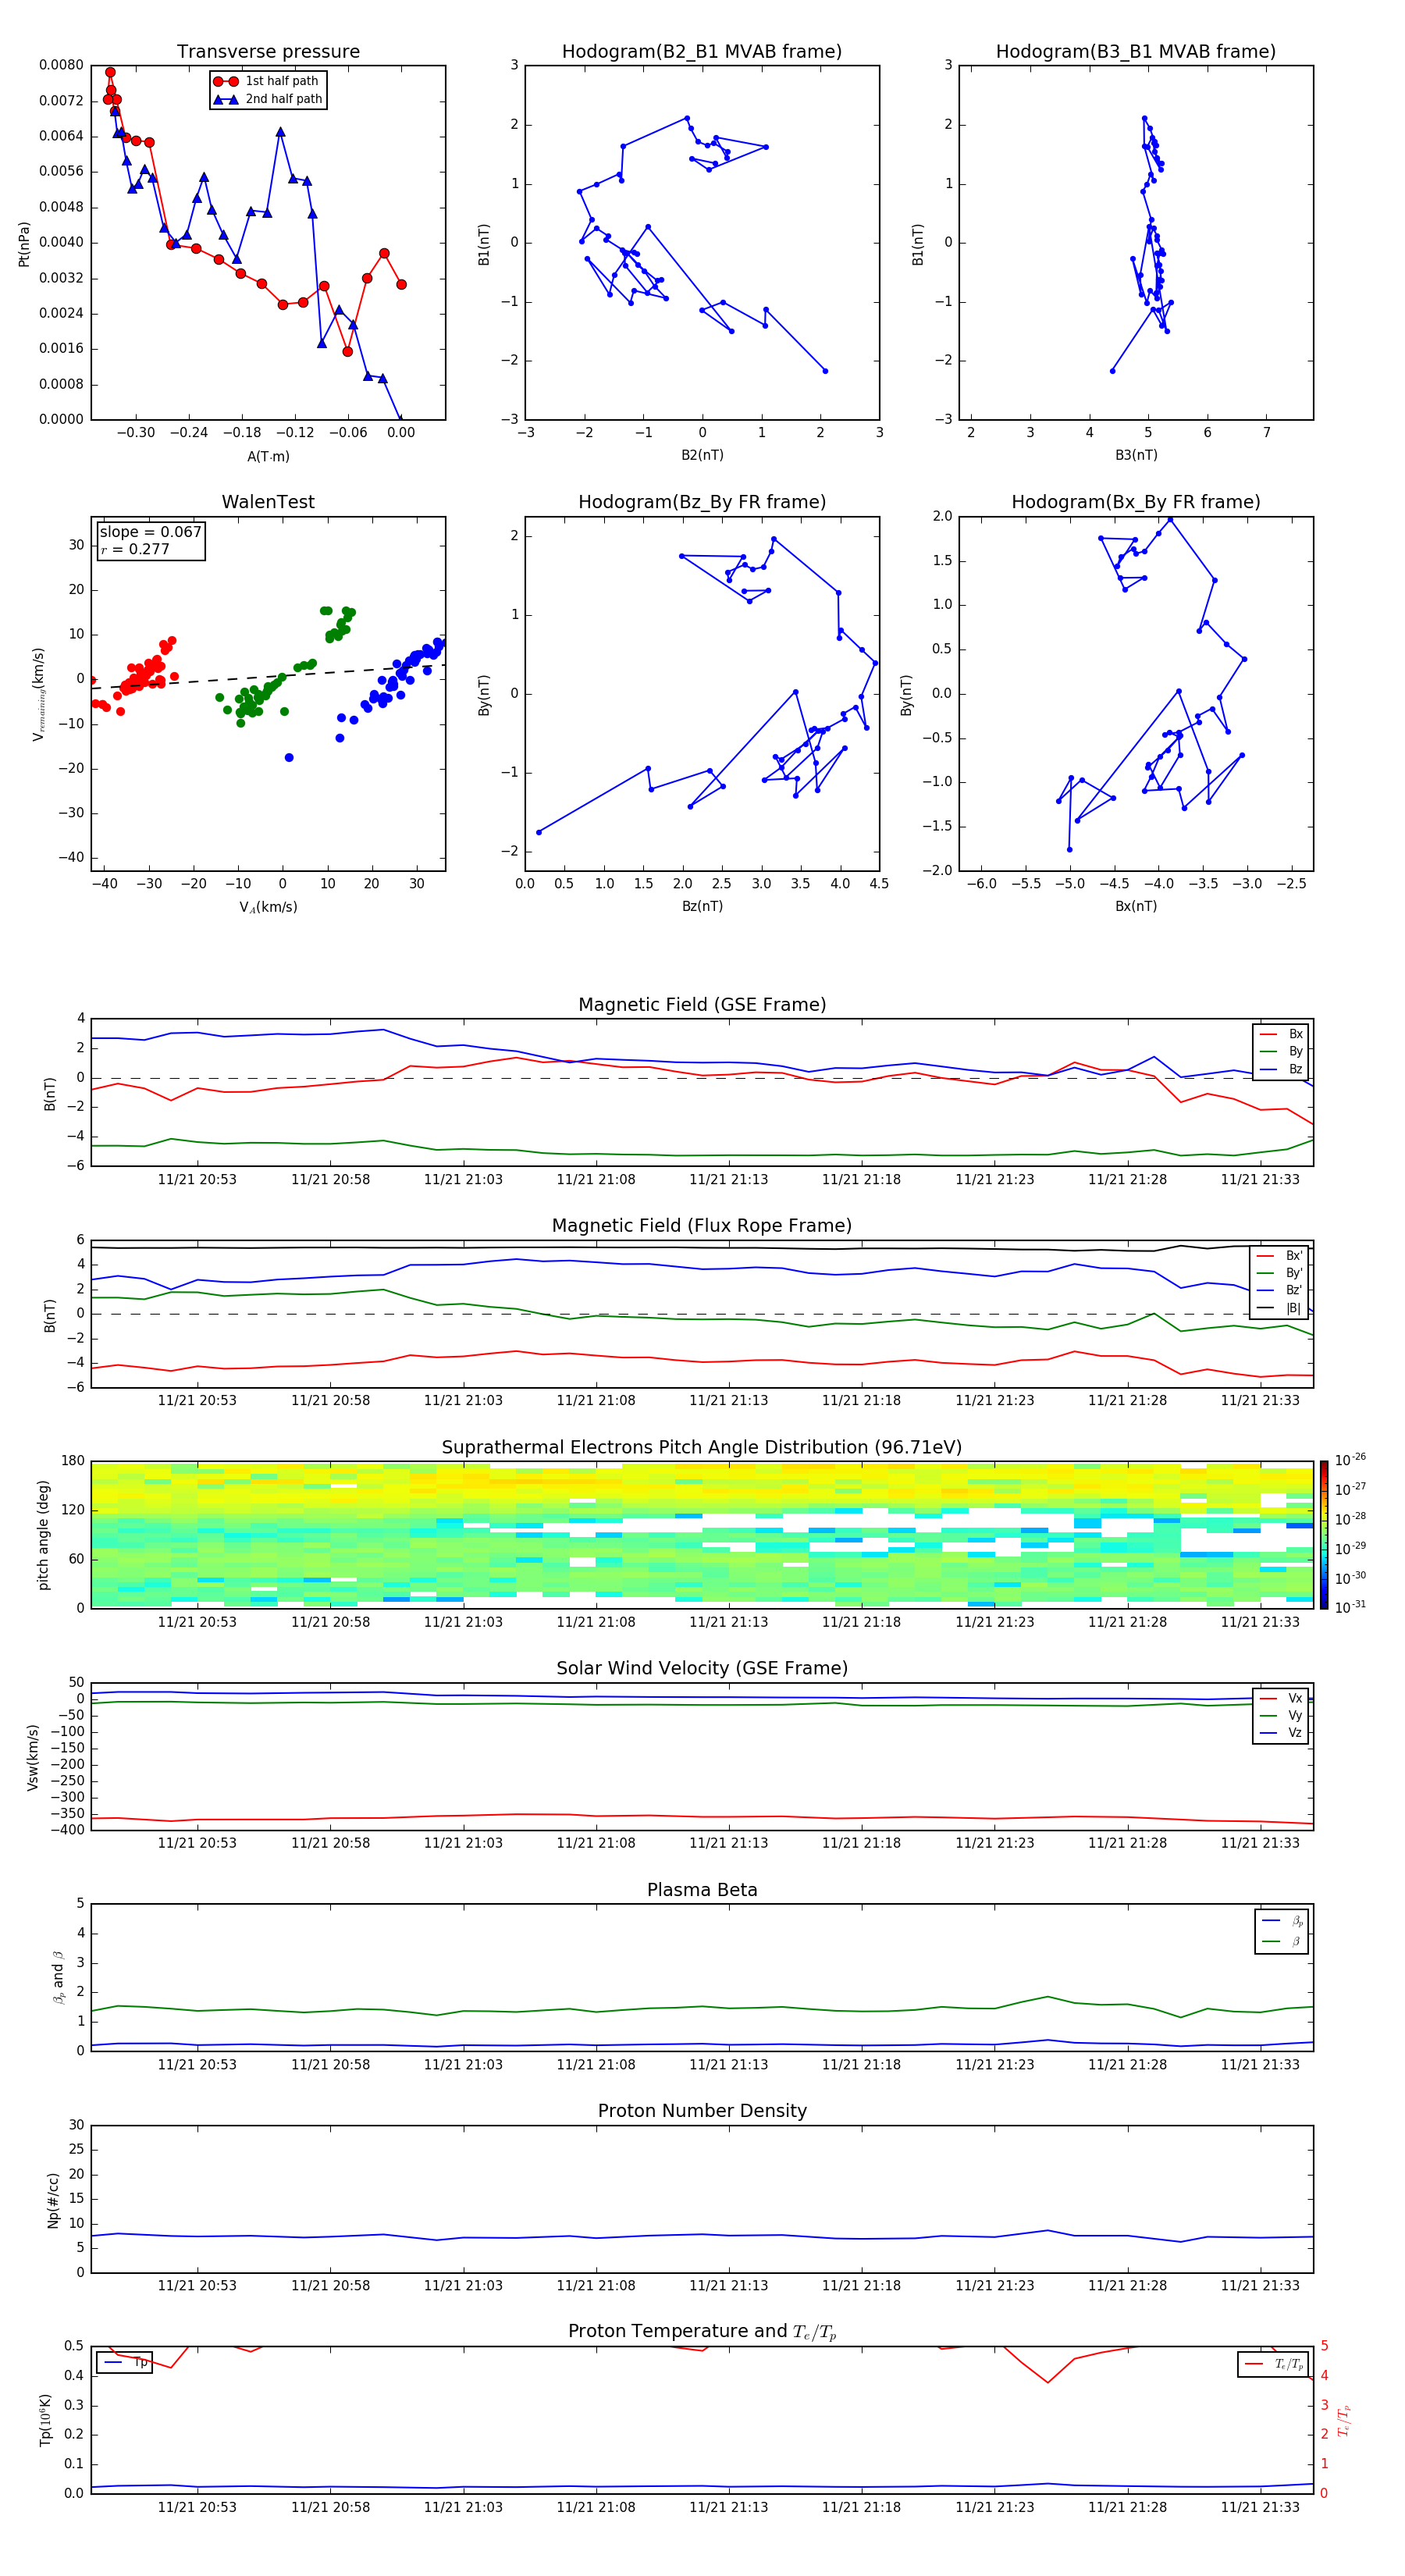1405x2576 pixels.
Task: Click "11/21 20:53" tick under GSE Magnetic Field
Action: click(x=197, y=1179)
